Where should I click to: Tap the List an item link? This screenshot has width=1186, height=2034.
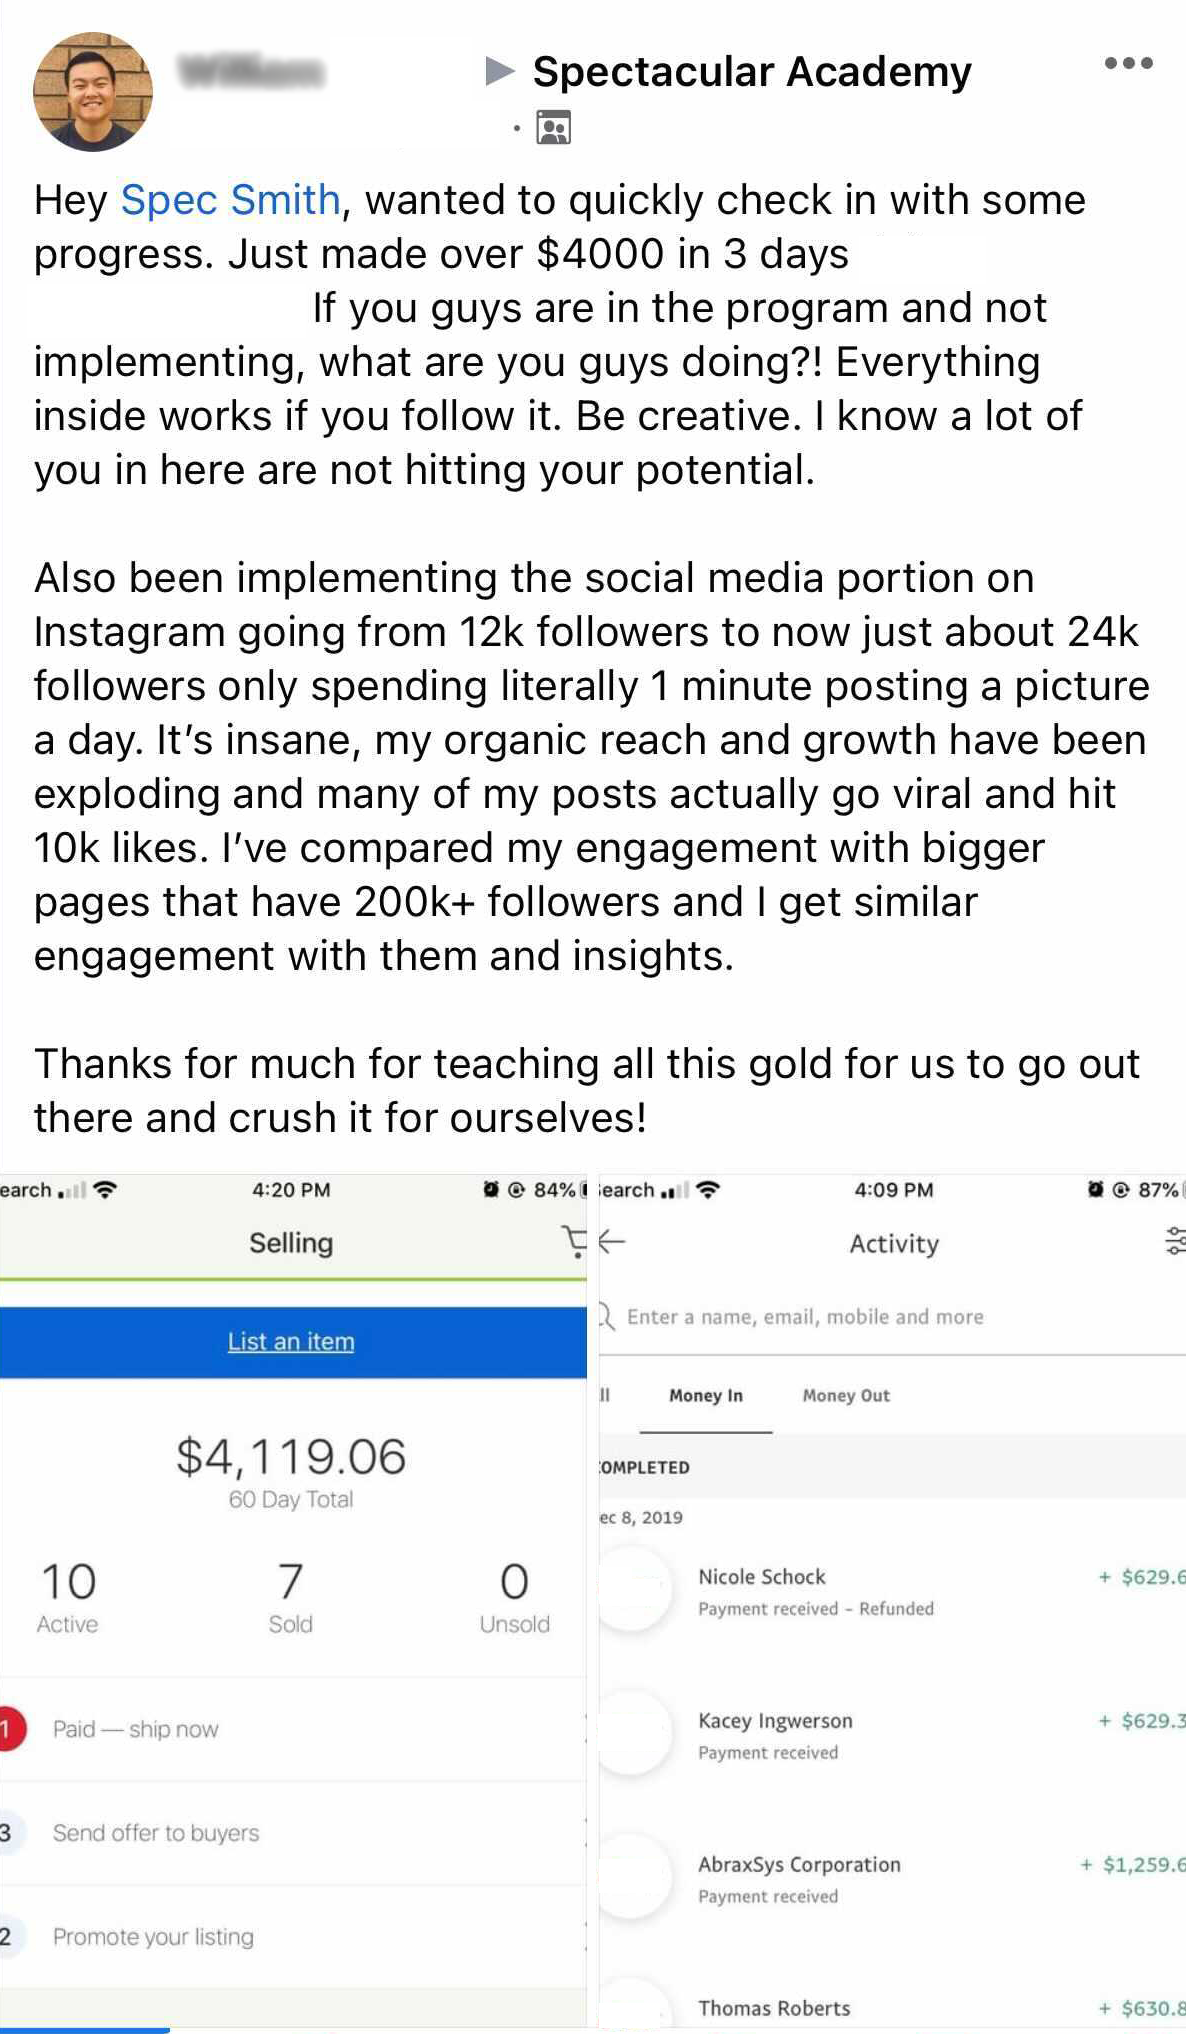point(291,1342)
